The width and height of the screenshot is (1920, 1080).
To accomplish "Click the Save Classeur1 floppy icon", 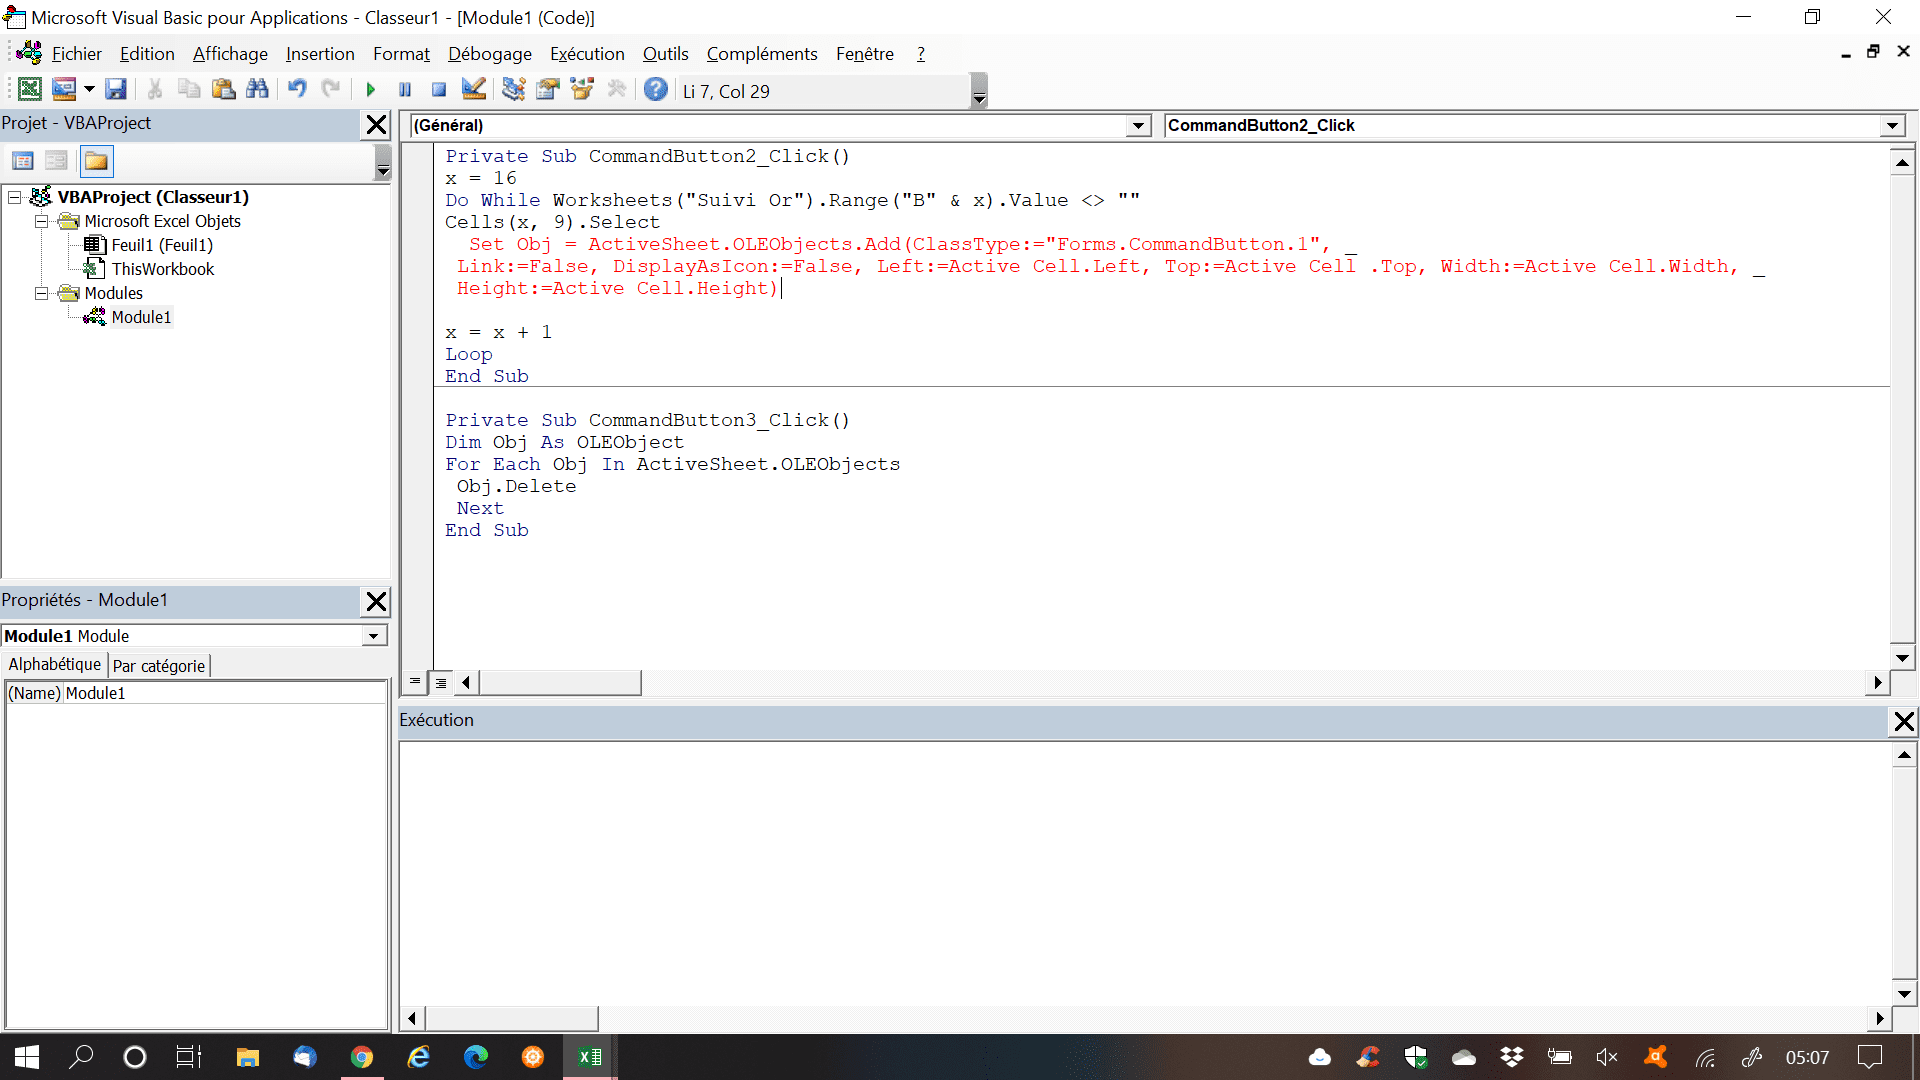I will 116,90.
